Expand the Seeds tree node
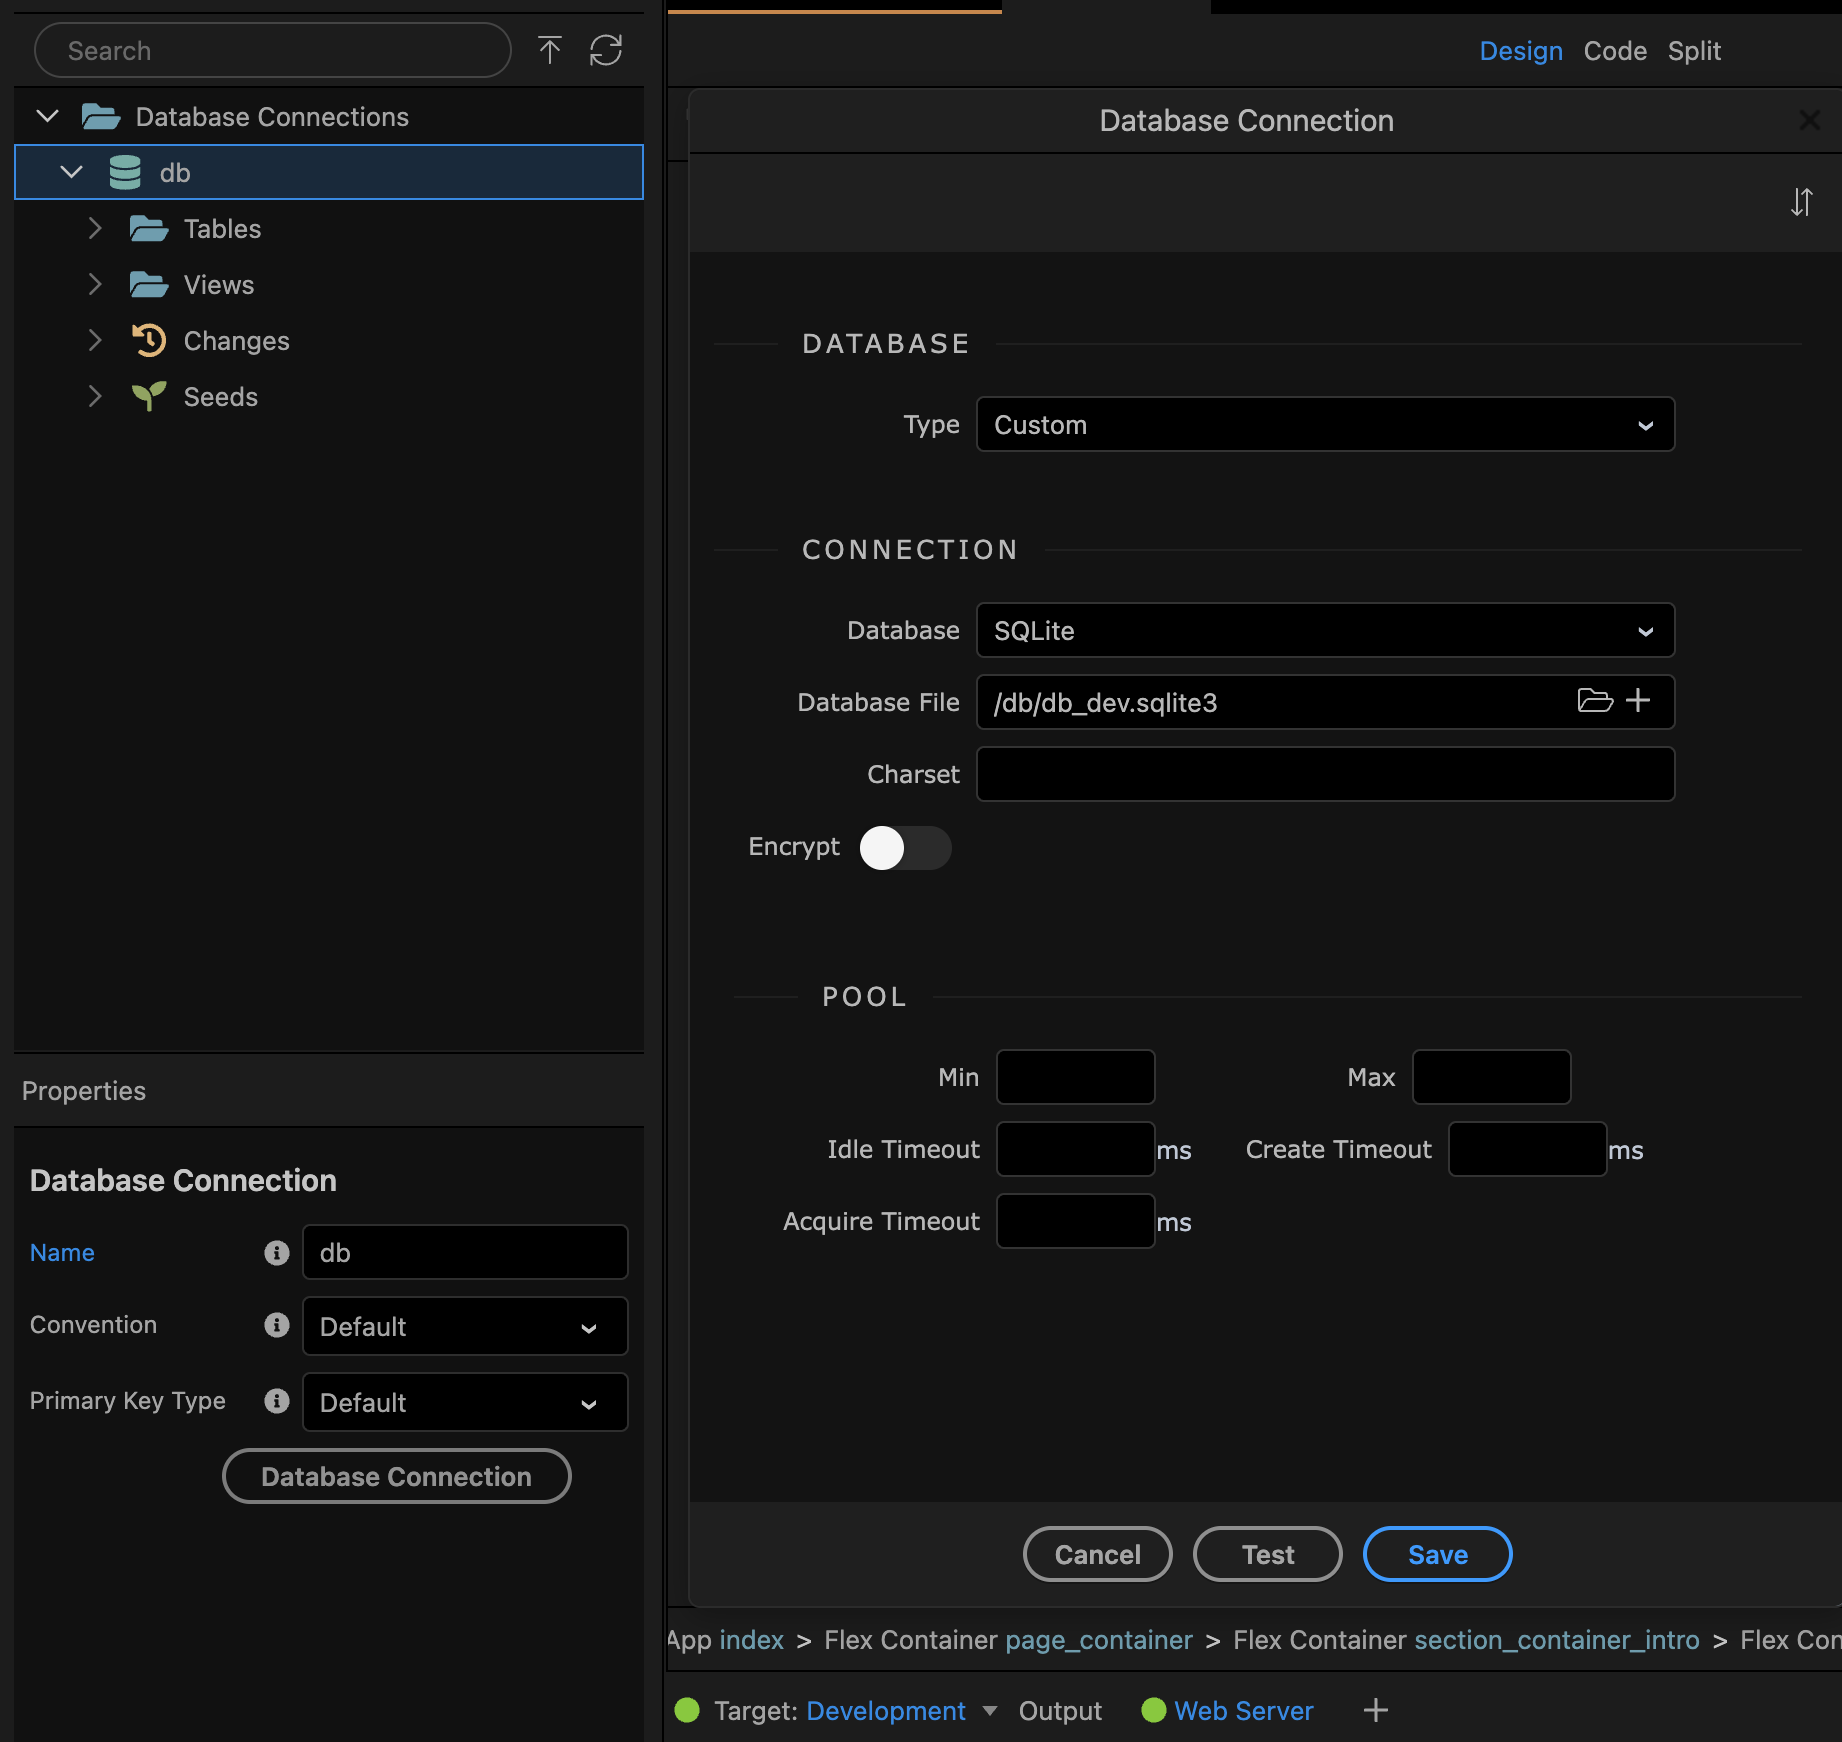The image size is (1842, 1742). click(95, 397)
